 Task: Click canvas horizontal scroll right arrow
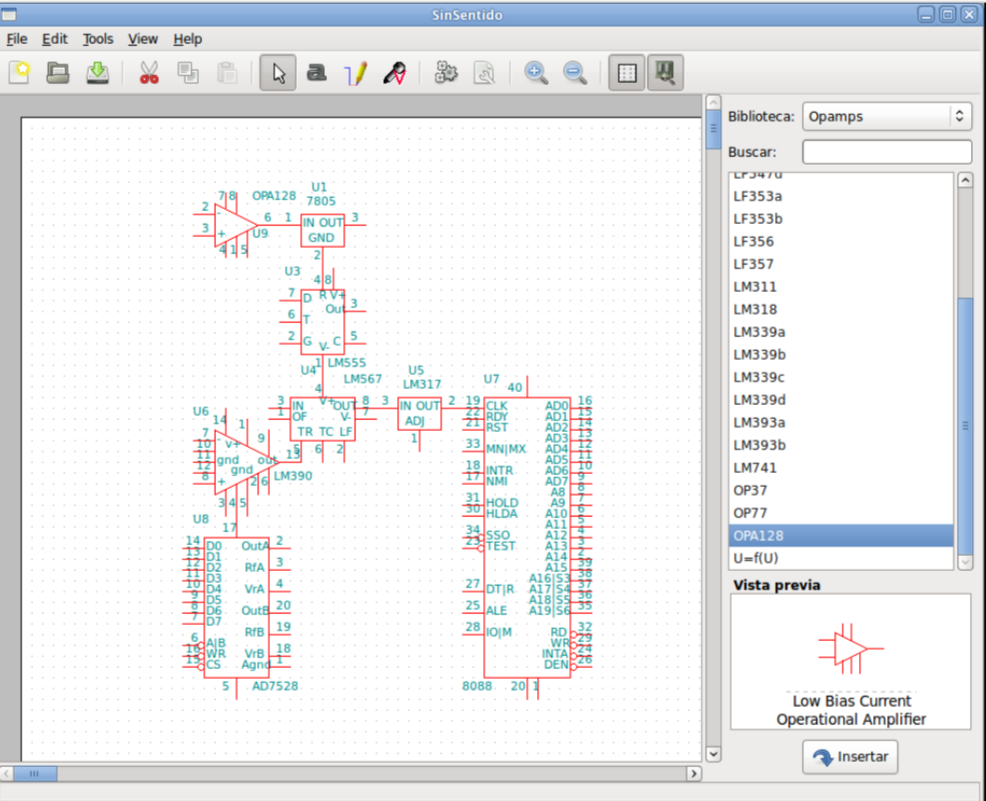click(x=694, y=773)
